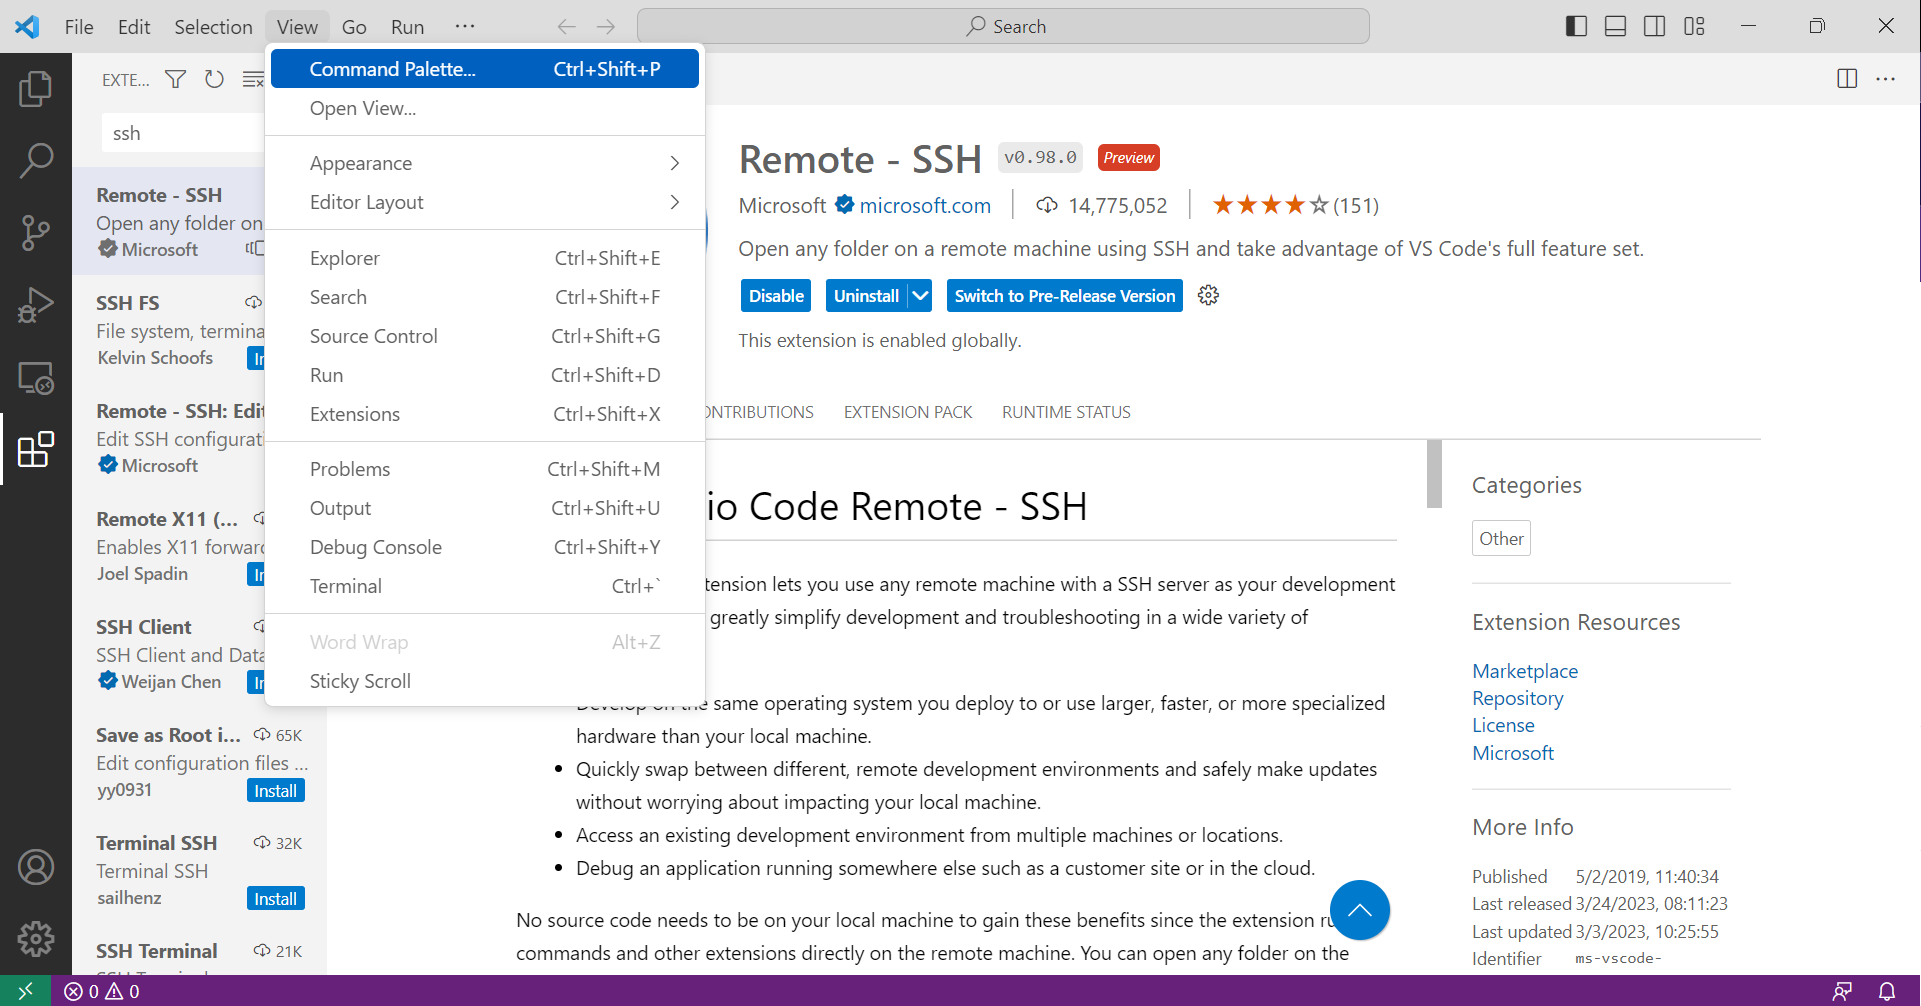Screen dimensions: 1921x1006
Task: Expand the Editor Layout submenu
Action: [485, 202]
